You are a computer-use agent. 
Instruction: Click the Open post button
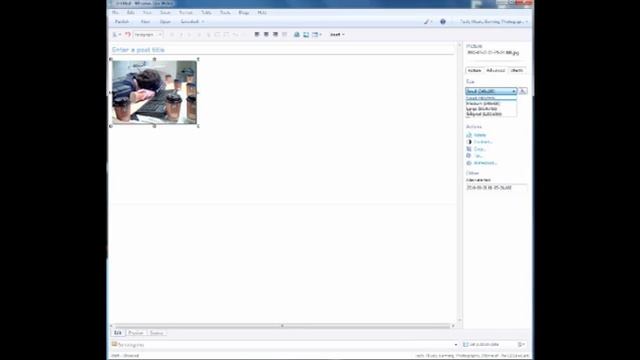pyautogui.click(x=165, y=22)
